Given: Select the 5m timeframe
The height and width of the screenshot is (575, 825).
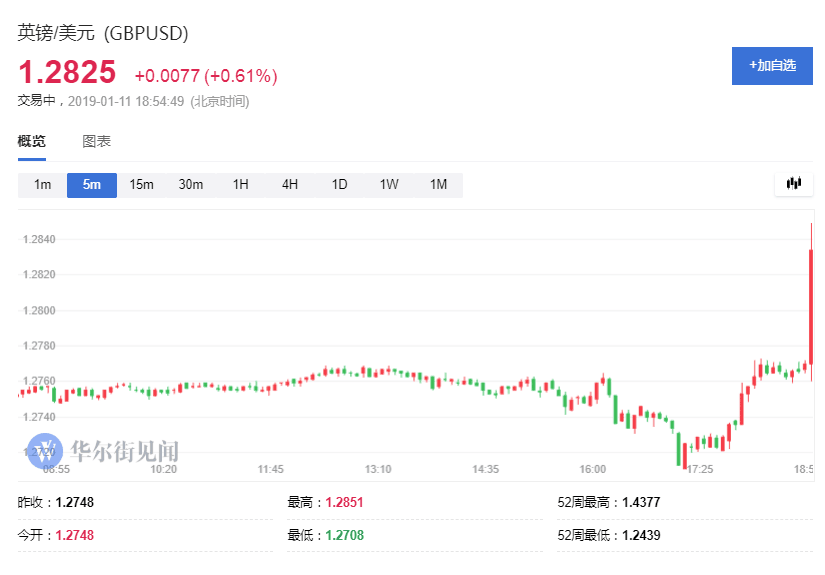Looking at the screenshot, I should click(92, 185).
